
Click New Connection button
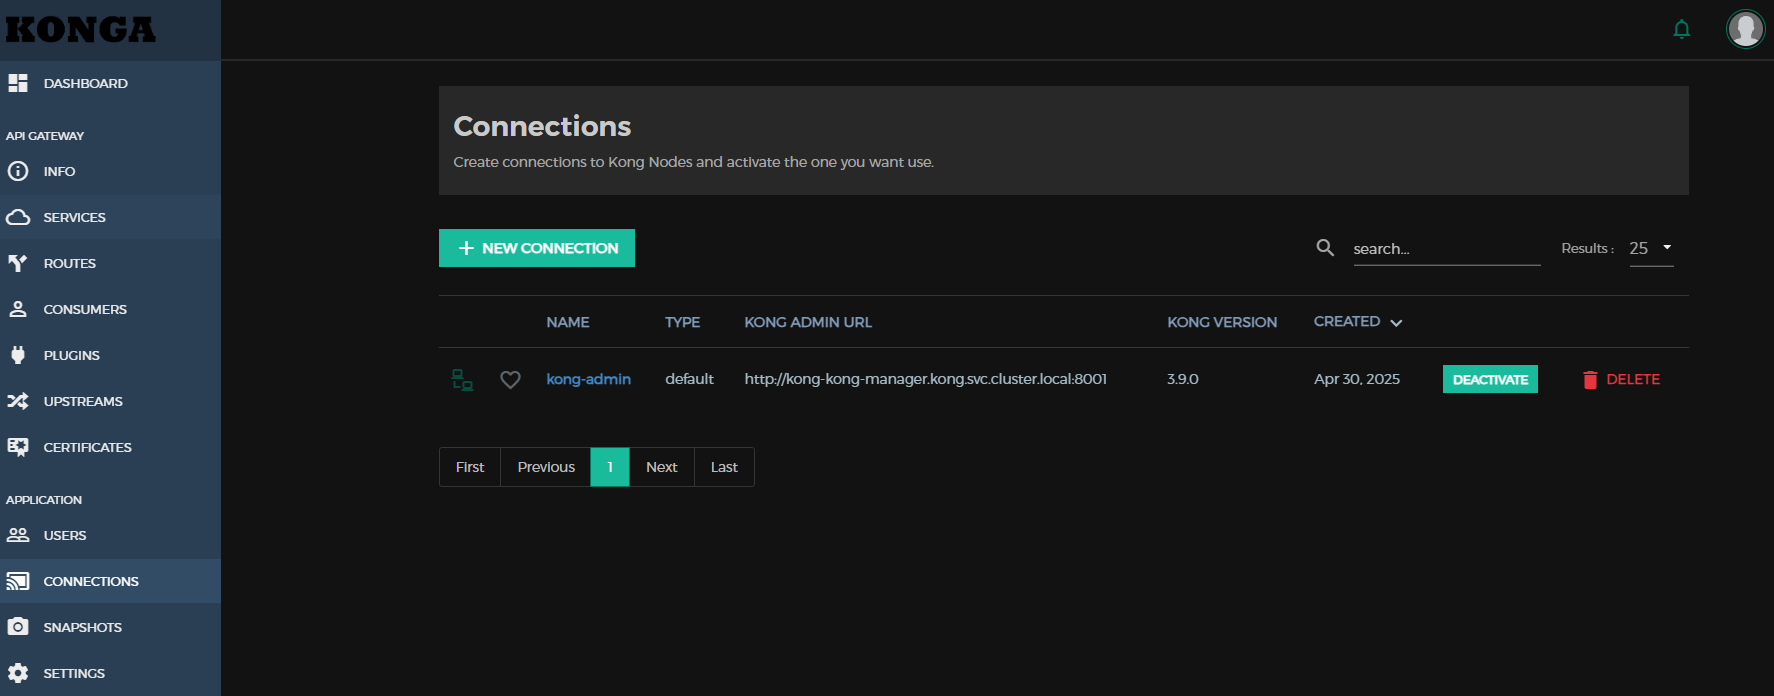(x=537, y=248)
